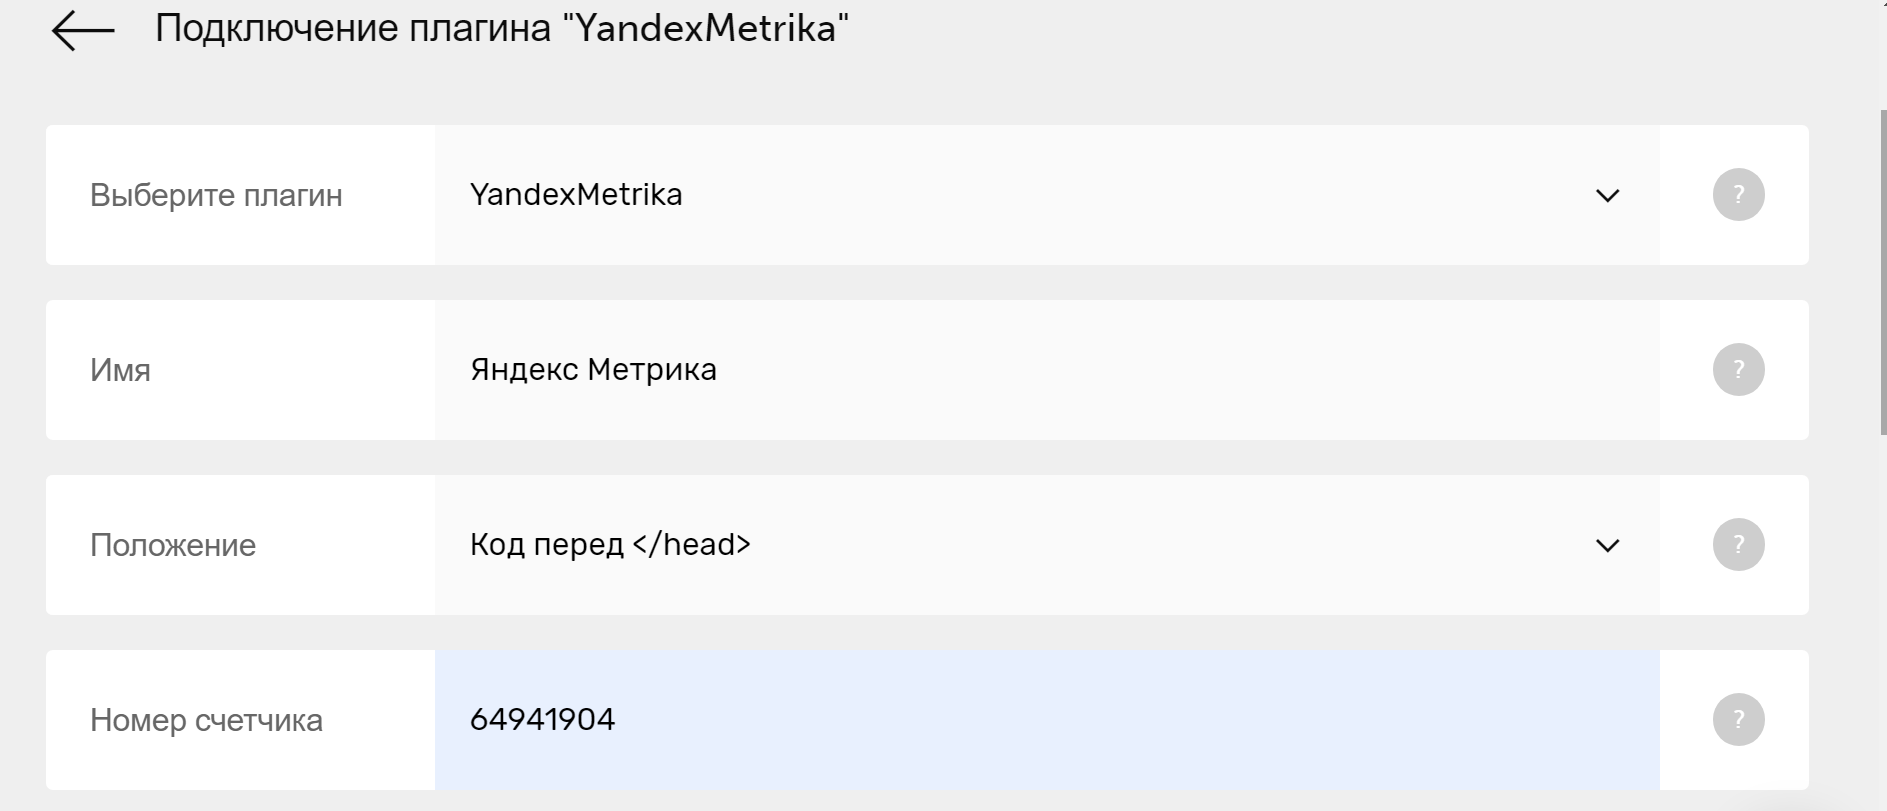The image size is (1887, 811).
Task: Click the "Номер счетчика" row label
Action: 206,720
